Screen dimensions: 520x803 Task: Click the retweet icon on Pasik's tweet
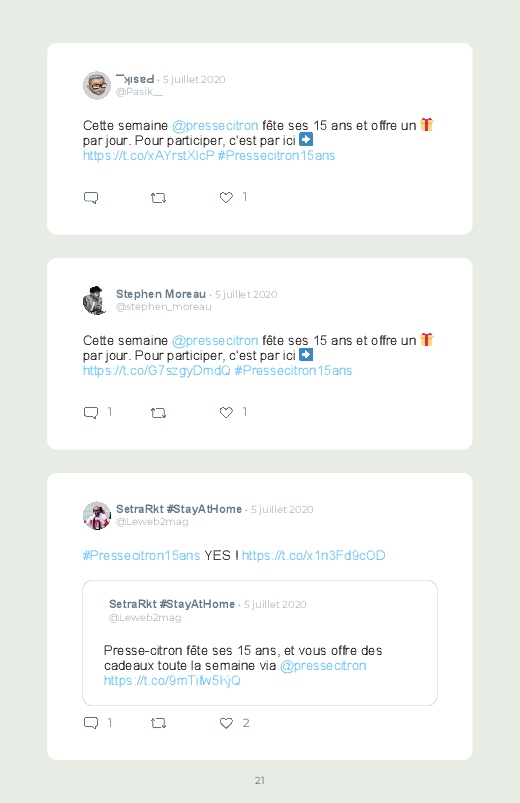[158, 198]
